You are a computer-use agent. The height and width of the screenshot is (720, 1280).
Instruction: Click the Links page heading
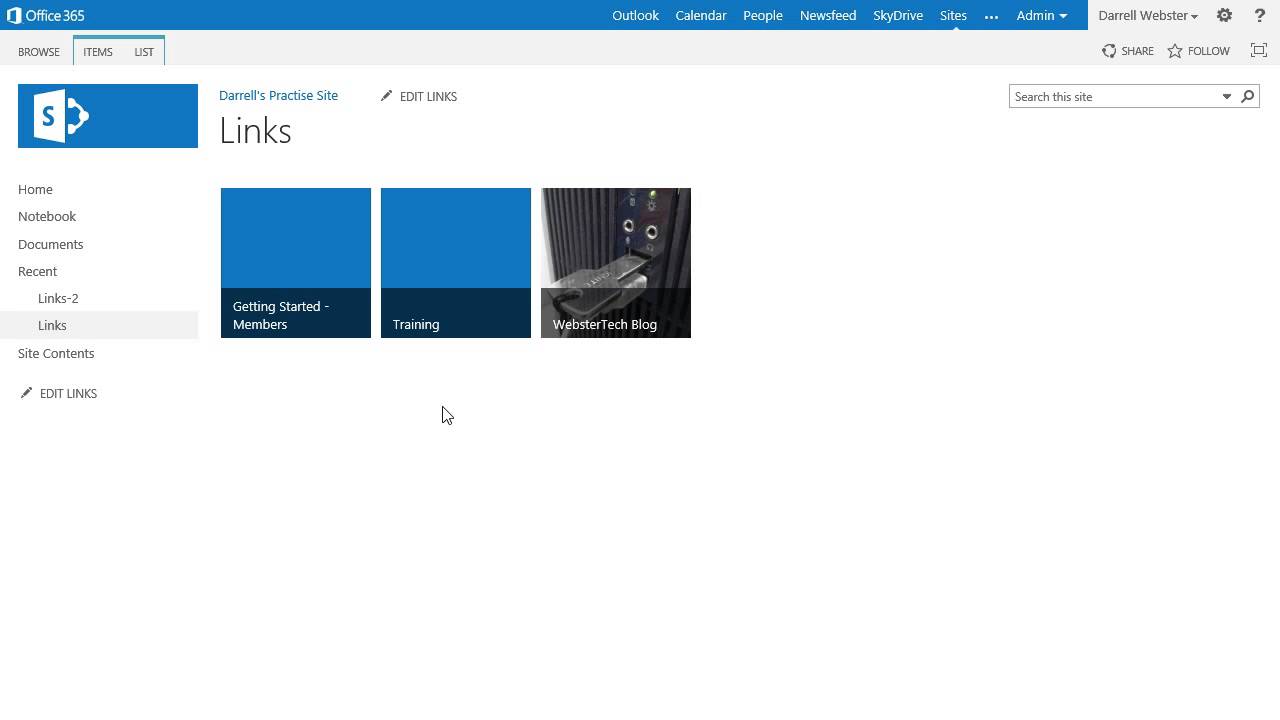[256, 131]
